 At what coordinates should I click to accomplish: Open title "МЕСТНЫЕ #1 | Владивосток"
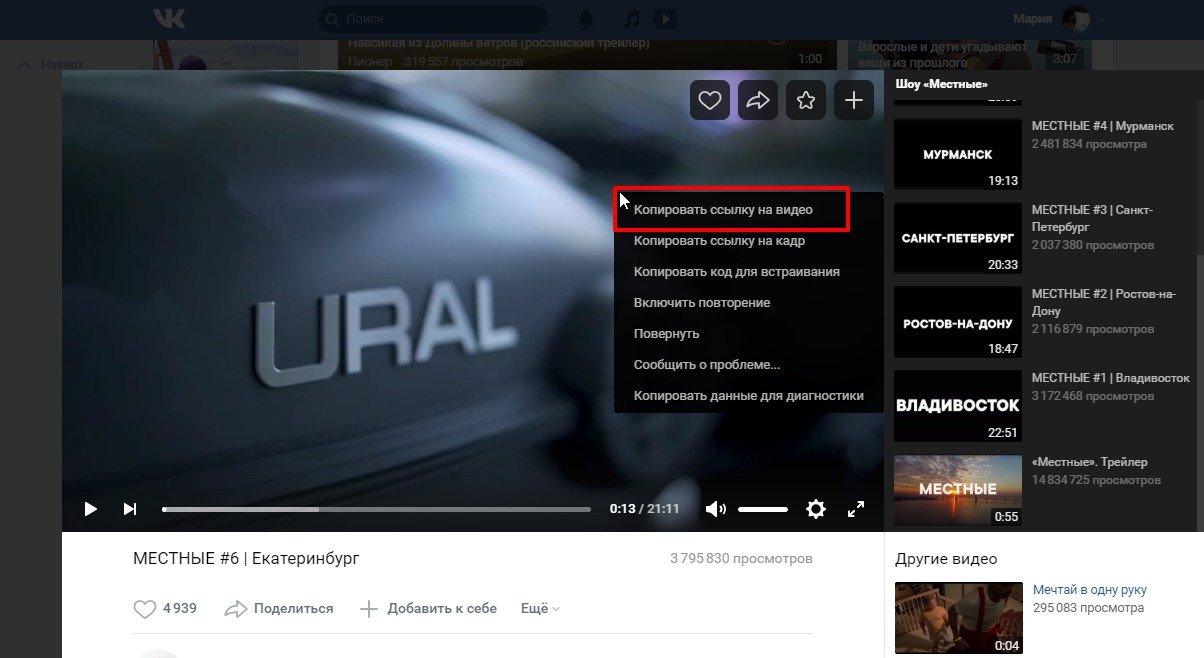click(x=1111, y=378)
